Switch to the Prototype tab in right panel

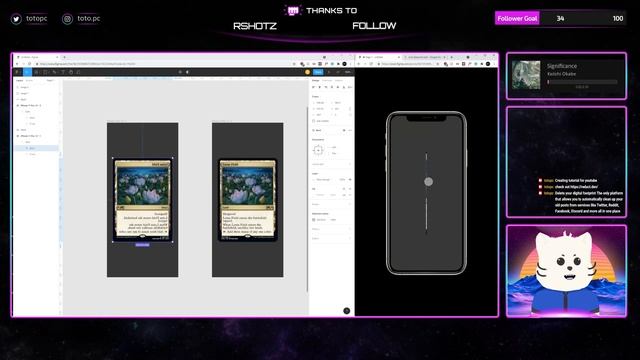point(327,80)
